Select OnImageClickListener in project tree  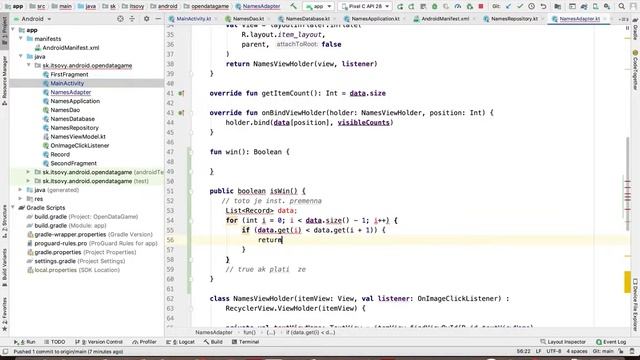[79, 146]
